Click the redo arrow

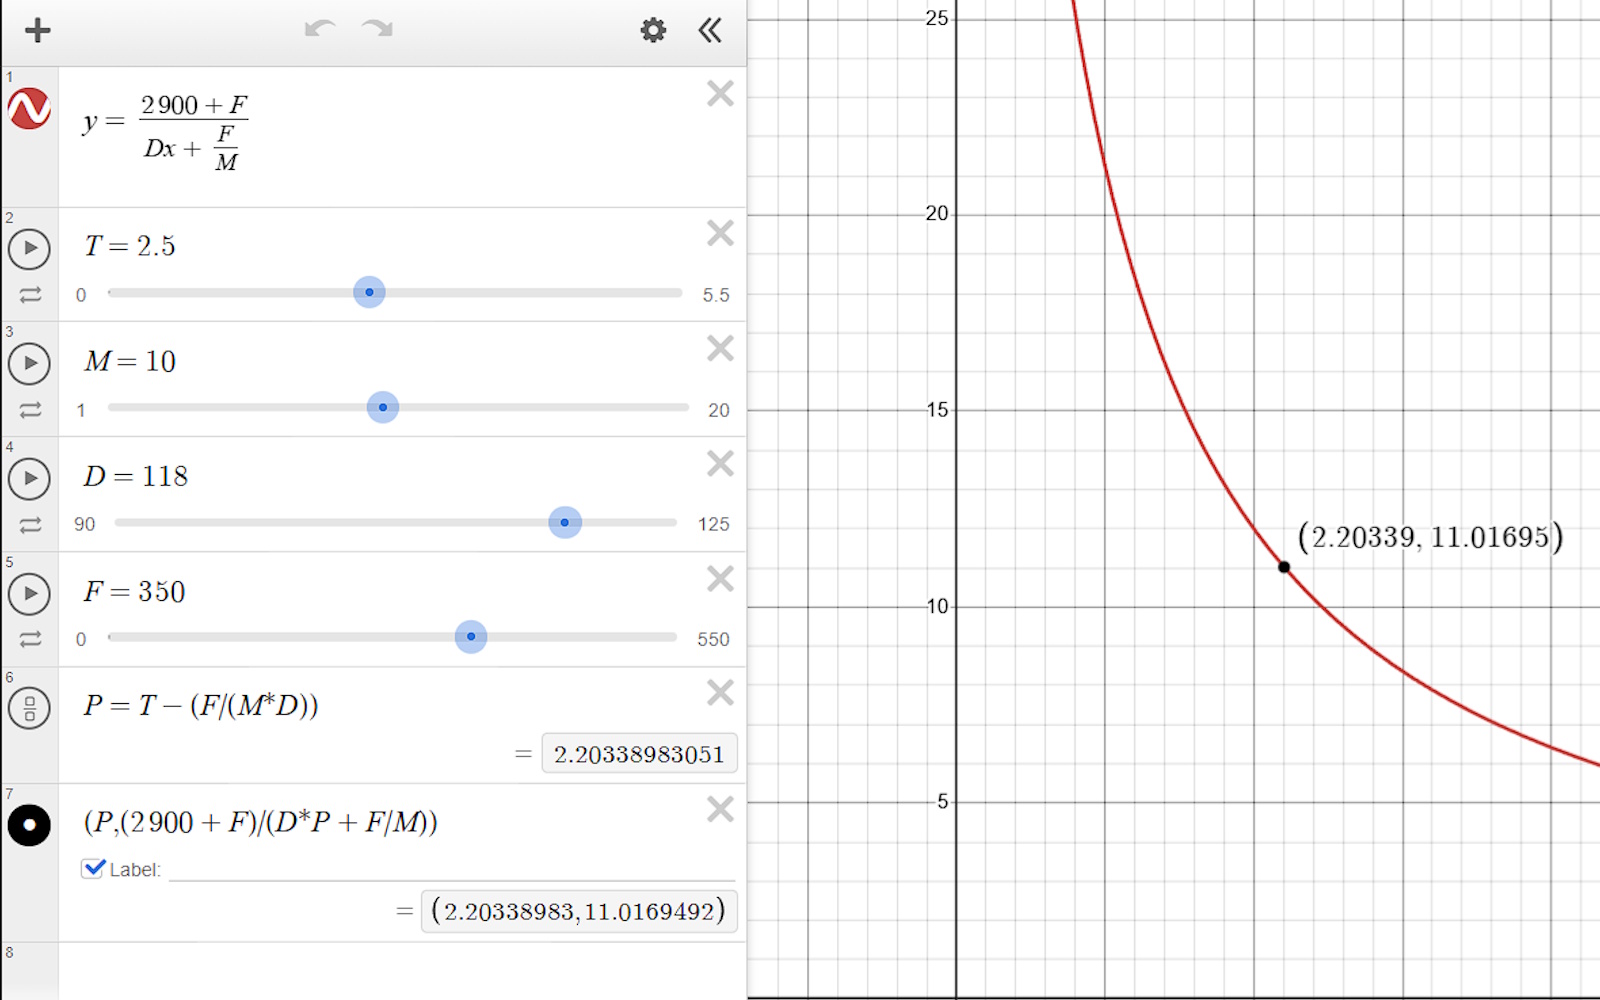[377, 30]
